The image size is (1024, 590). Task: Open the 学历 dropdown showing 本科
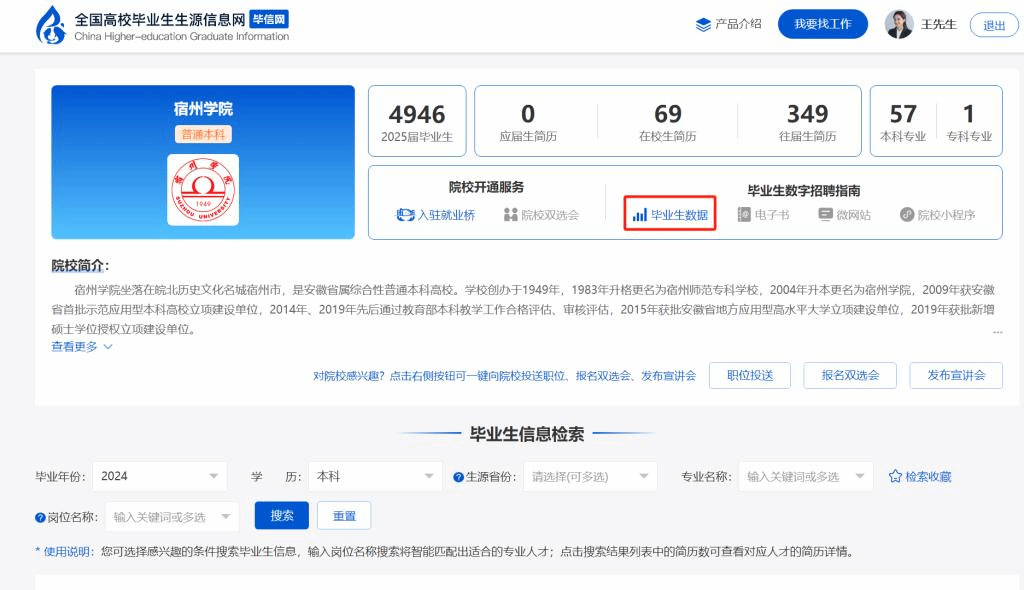tap(374, 476)
